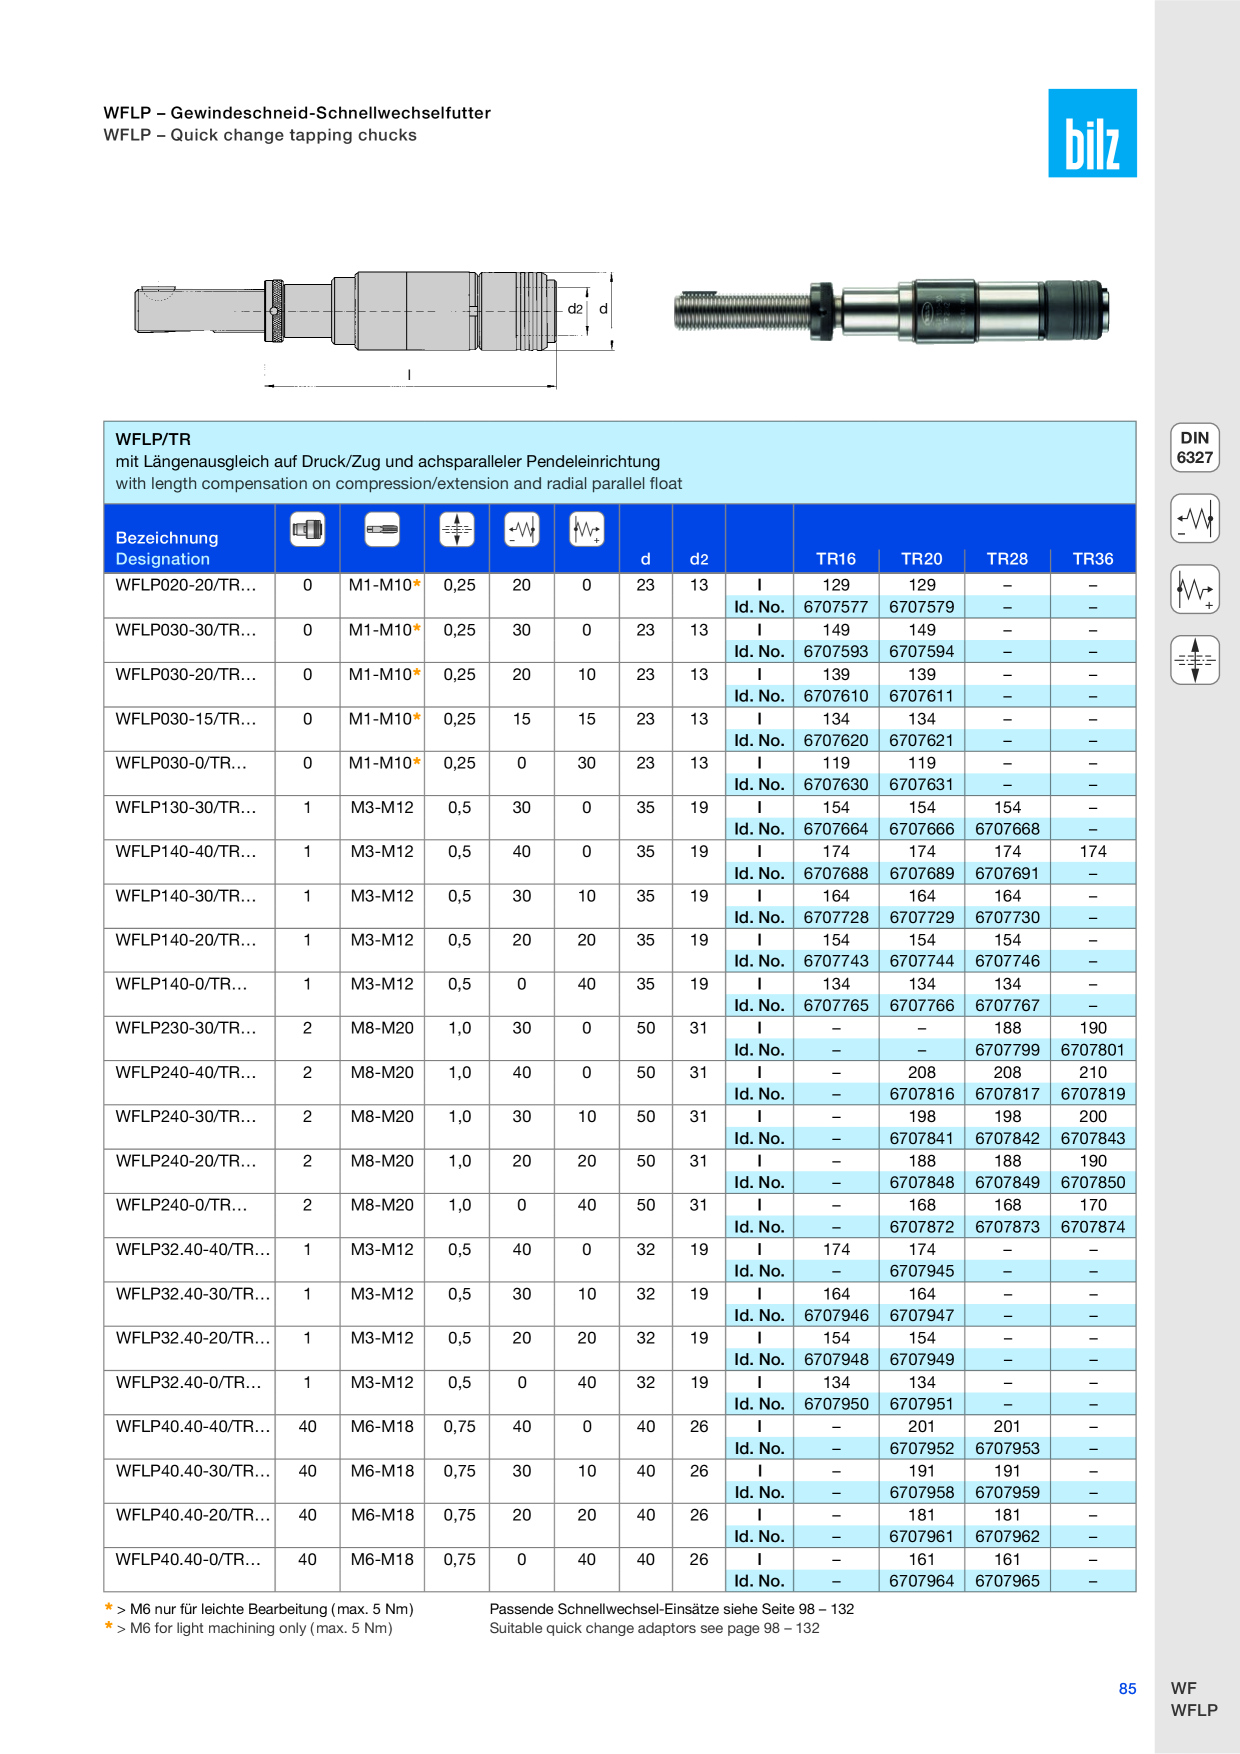This screenshot has height=1754, width=1240.
Task: Select the WFLP020-20/TR… row label
Action: click(x=186, y=585)
